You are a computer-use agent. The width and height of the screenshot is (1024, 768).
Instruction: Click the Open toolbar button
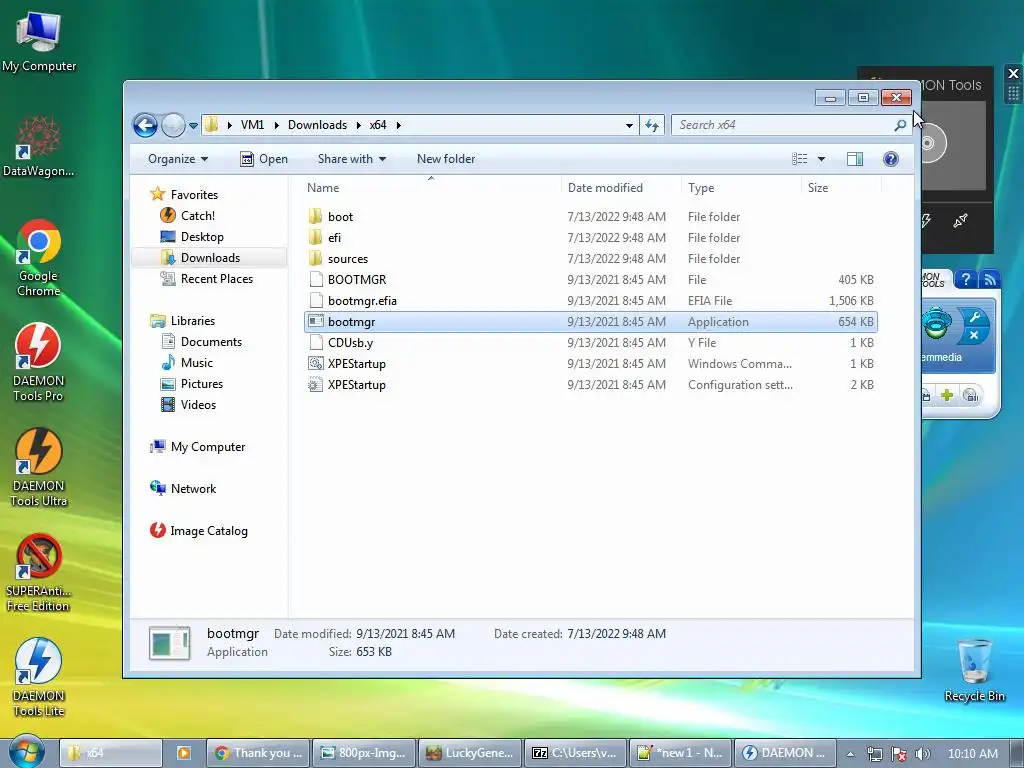click(x=264, y=159)
